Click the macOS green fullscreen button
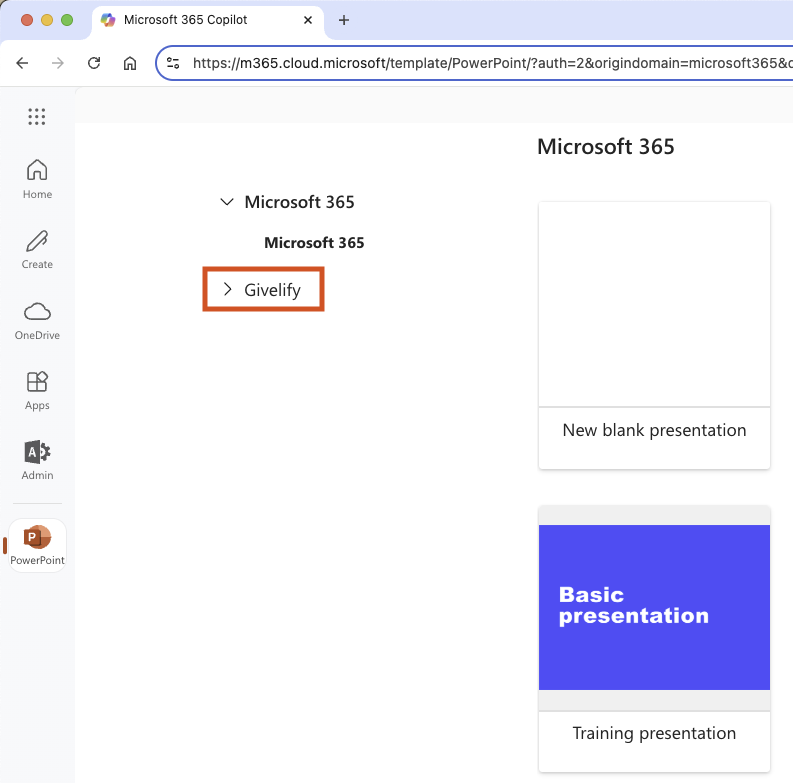793x783 pixels. [67, 20]
